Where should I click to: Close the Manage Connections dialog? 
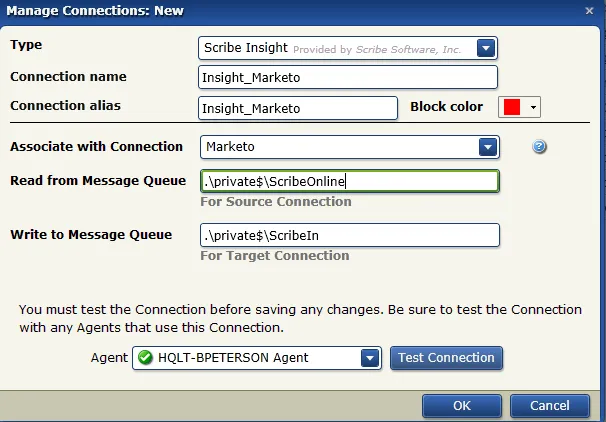[589, 11]
